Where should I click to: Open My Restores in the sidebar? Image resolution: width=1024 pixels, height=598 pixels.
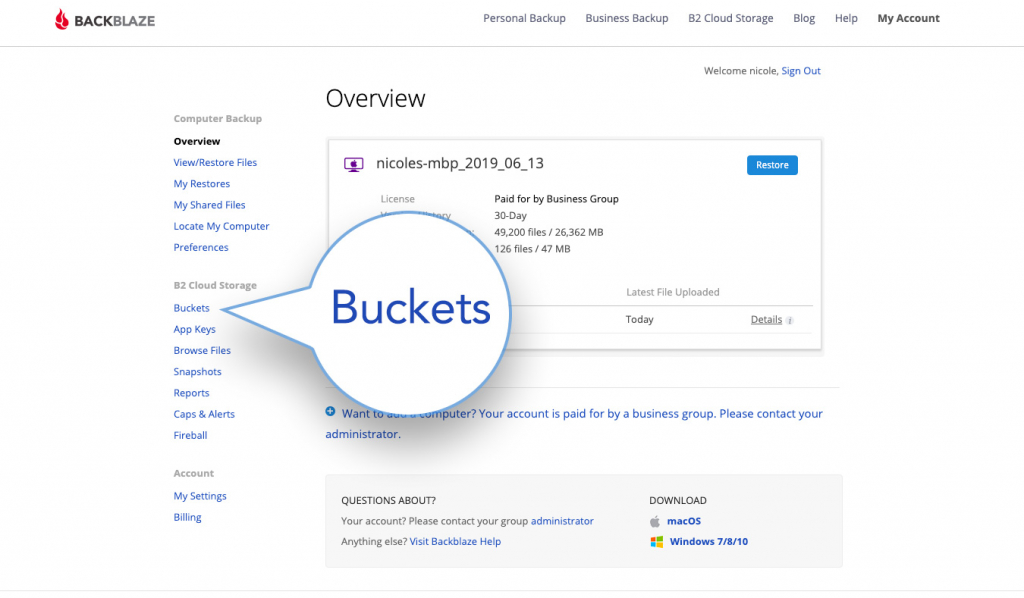click(202, 184)
